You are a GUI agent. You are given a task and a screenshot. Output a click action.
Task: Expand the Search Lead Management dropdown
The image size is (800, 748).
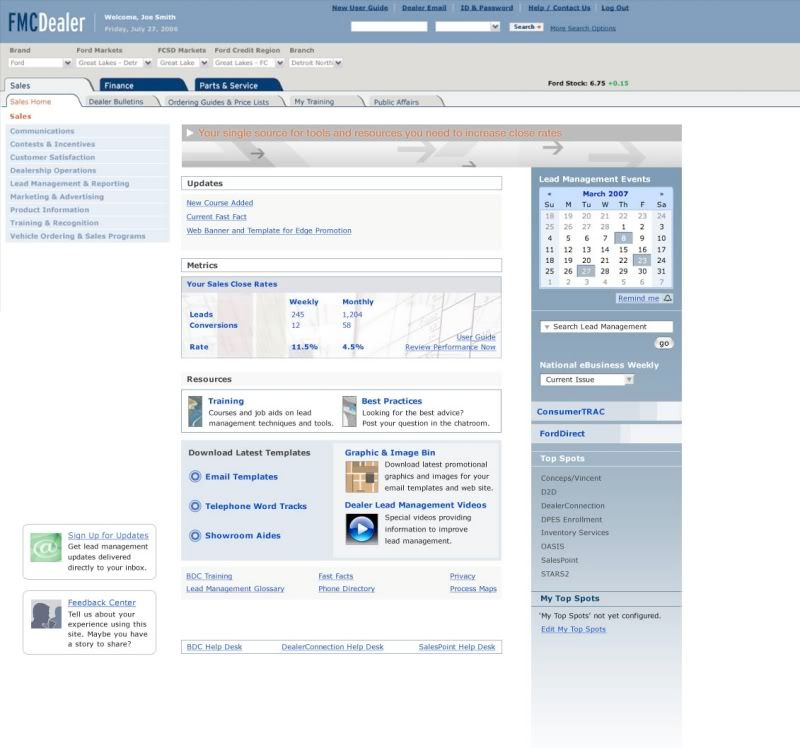pos(606,327)
